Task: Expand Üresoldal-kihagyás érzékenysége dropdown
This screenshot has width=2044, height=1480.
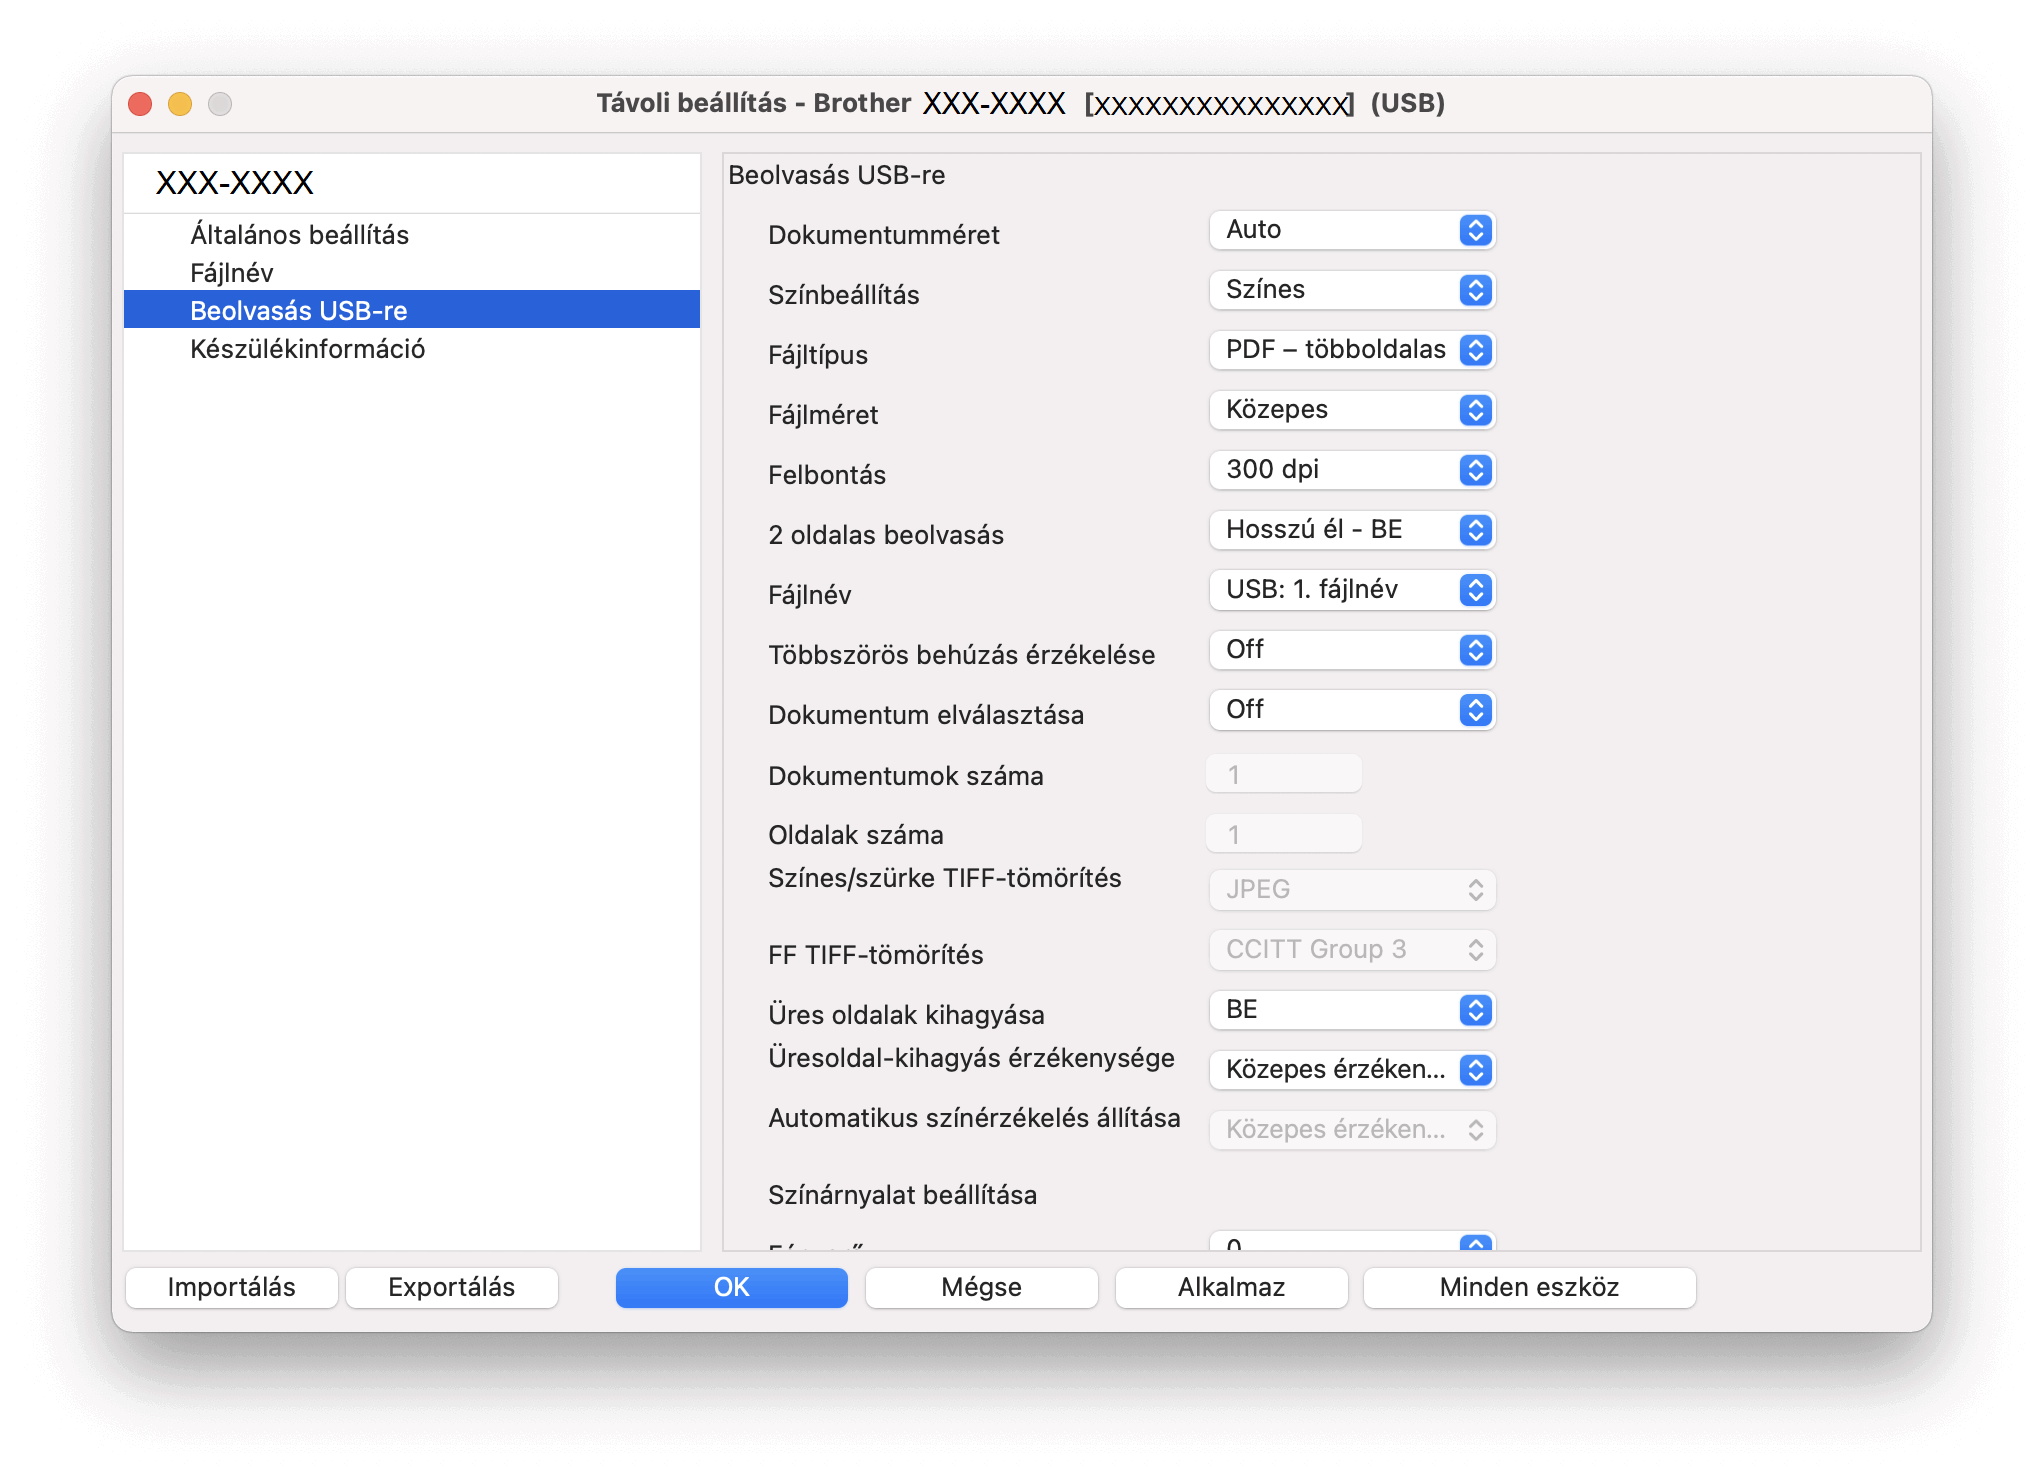Action: tap(1351, 1070)
